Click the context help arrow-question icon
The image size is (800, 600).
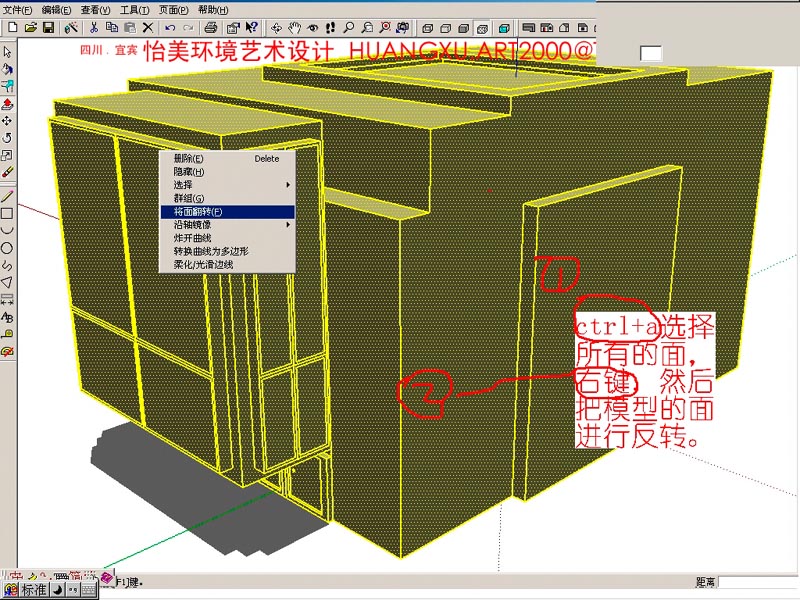252,28
